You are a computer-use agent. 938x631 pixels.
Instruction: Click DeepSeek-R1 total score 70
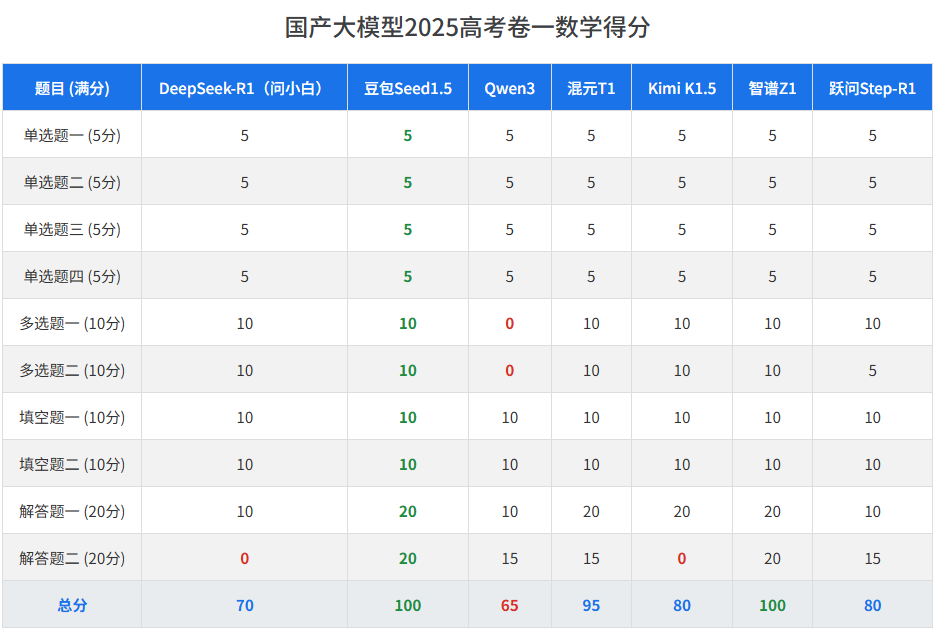245,605
